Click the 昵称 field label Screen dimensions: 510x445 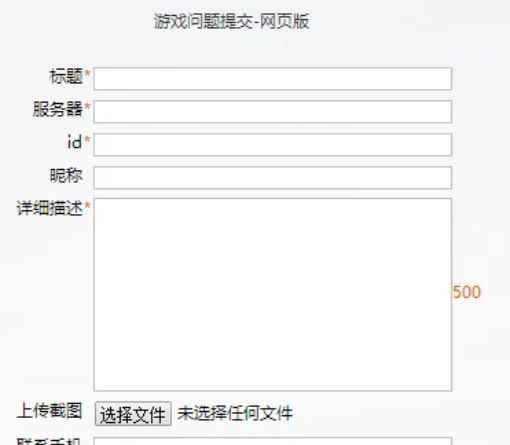coord(66,175)
